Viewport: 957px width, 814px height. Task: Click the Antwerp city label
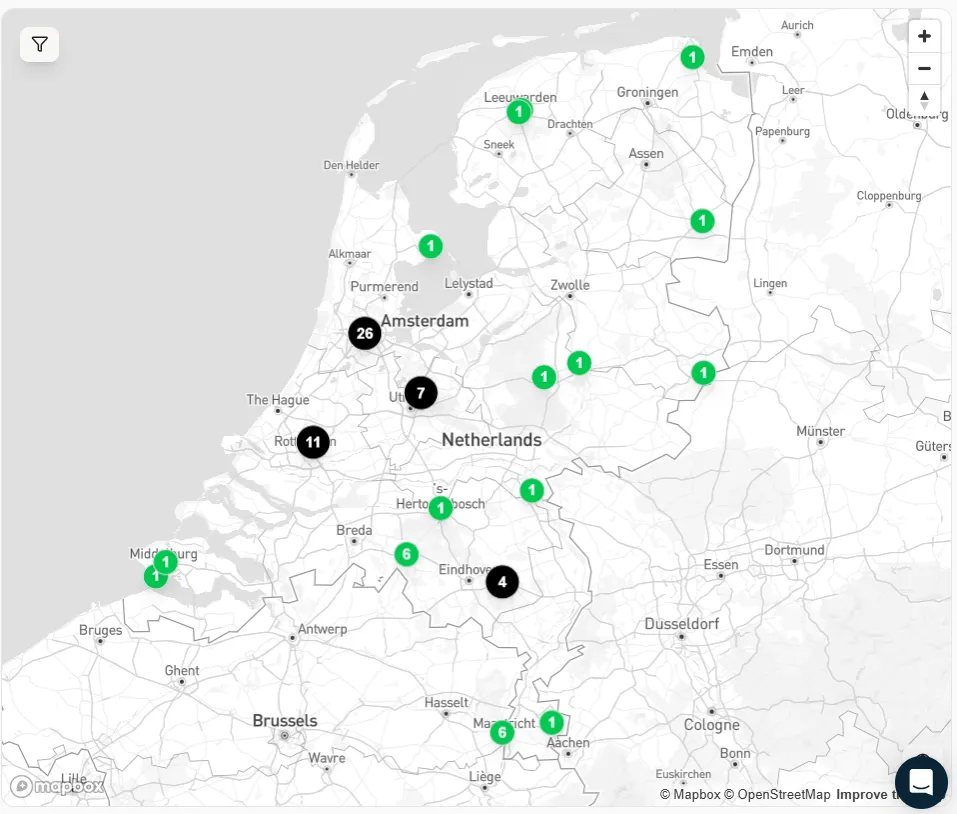click(x=322, y=629)
